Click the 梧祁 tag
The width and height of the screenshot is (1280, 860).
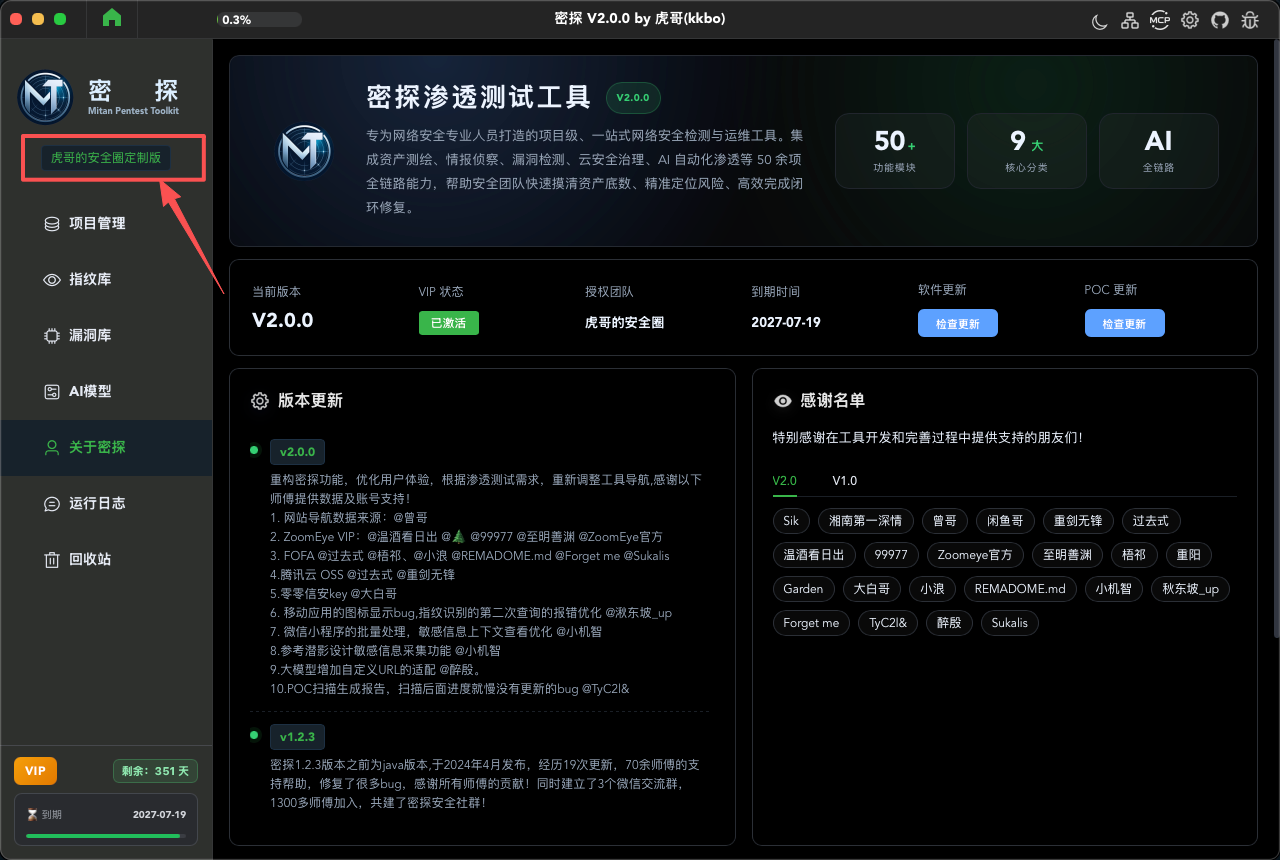(x=1134, y=555)
